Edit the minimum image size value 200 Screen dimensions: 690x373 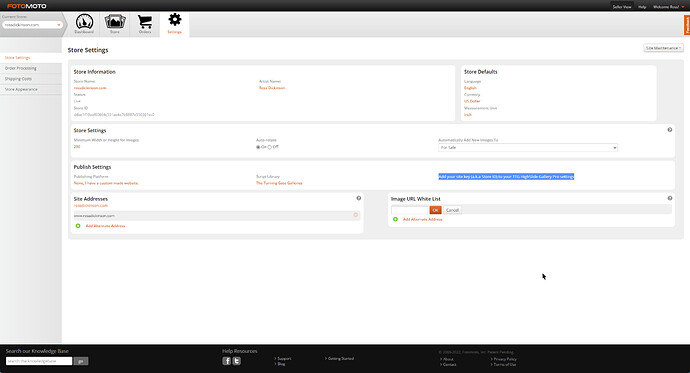point(77,146)
